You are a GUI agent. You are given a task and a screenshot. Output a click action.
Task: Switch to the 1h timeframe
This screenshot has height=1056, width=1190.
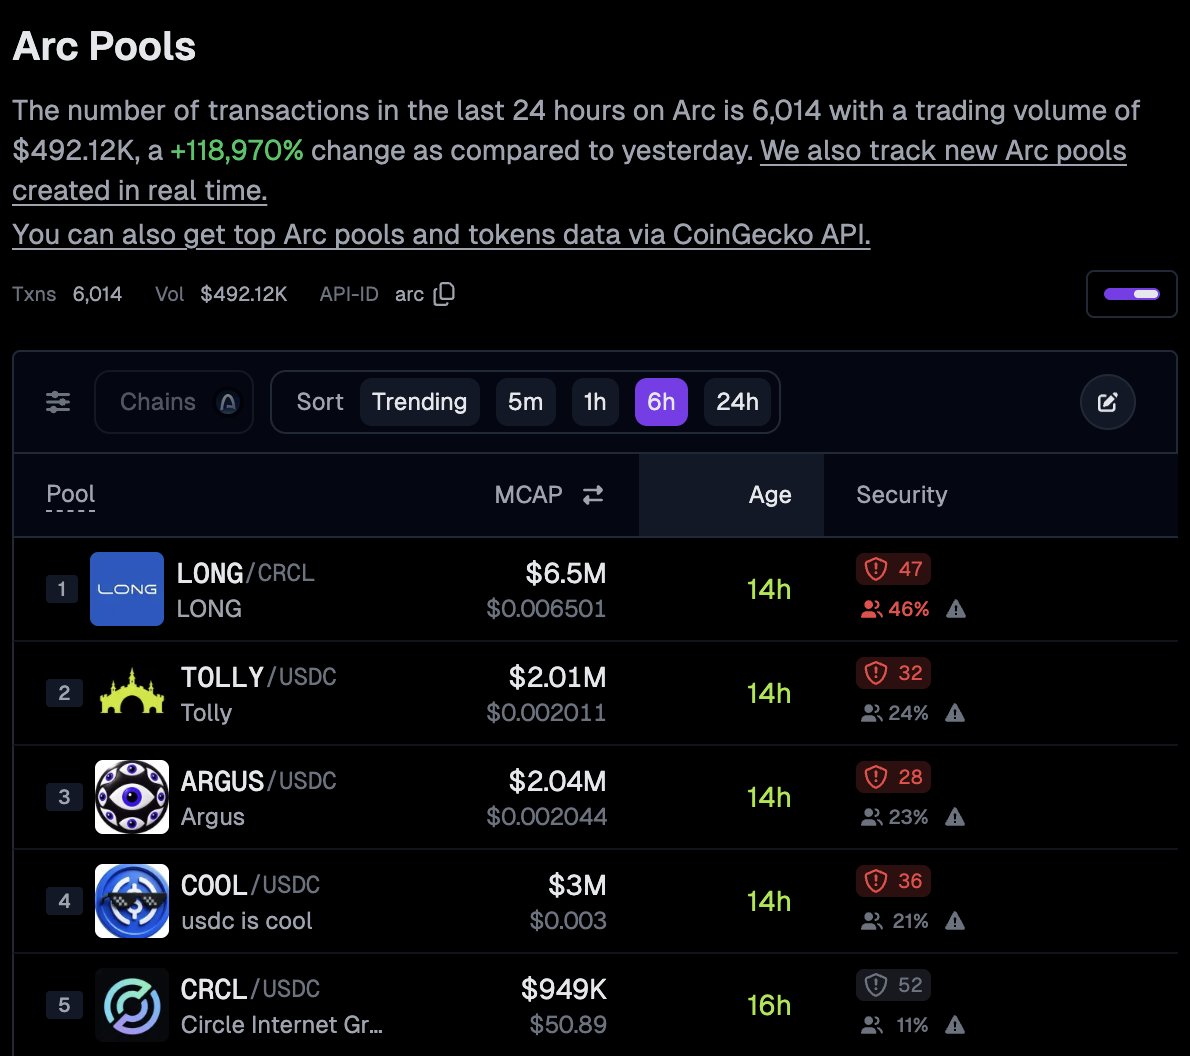pyautogui.click(x=595, y=402)
